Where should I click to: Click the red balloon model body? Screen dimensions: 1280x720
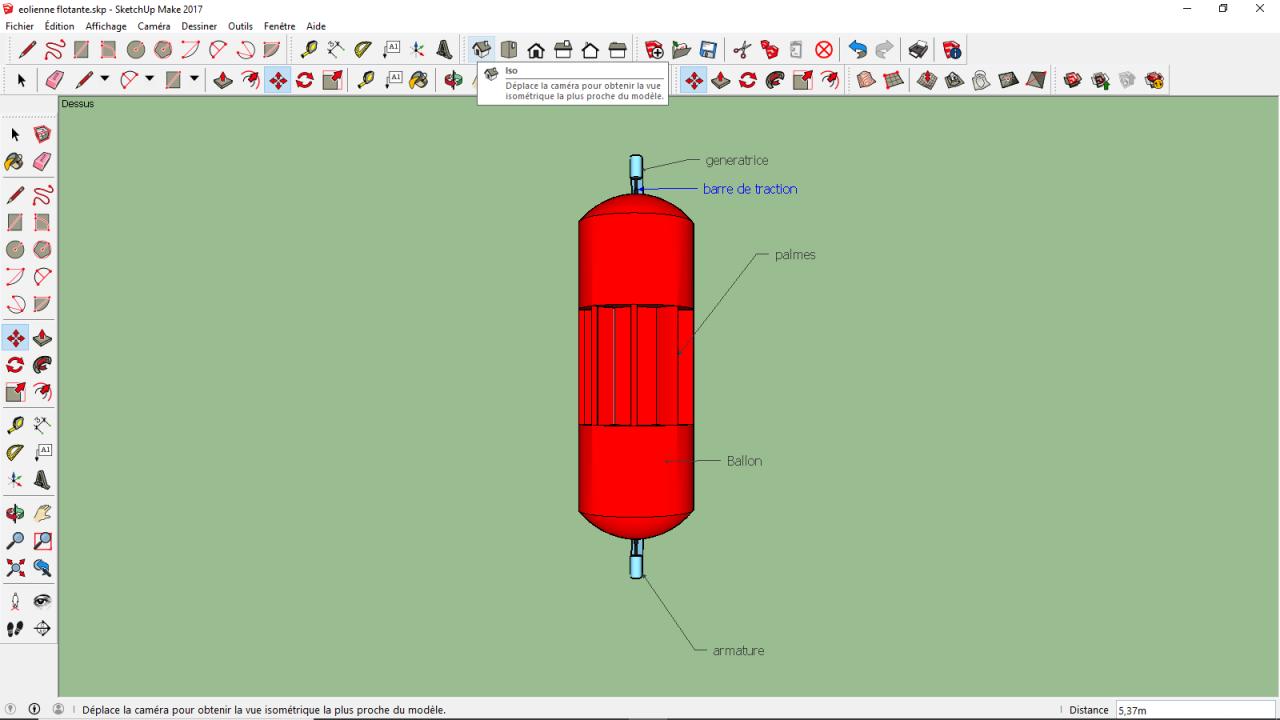click(636, 366)
